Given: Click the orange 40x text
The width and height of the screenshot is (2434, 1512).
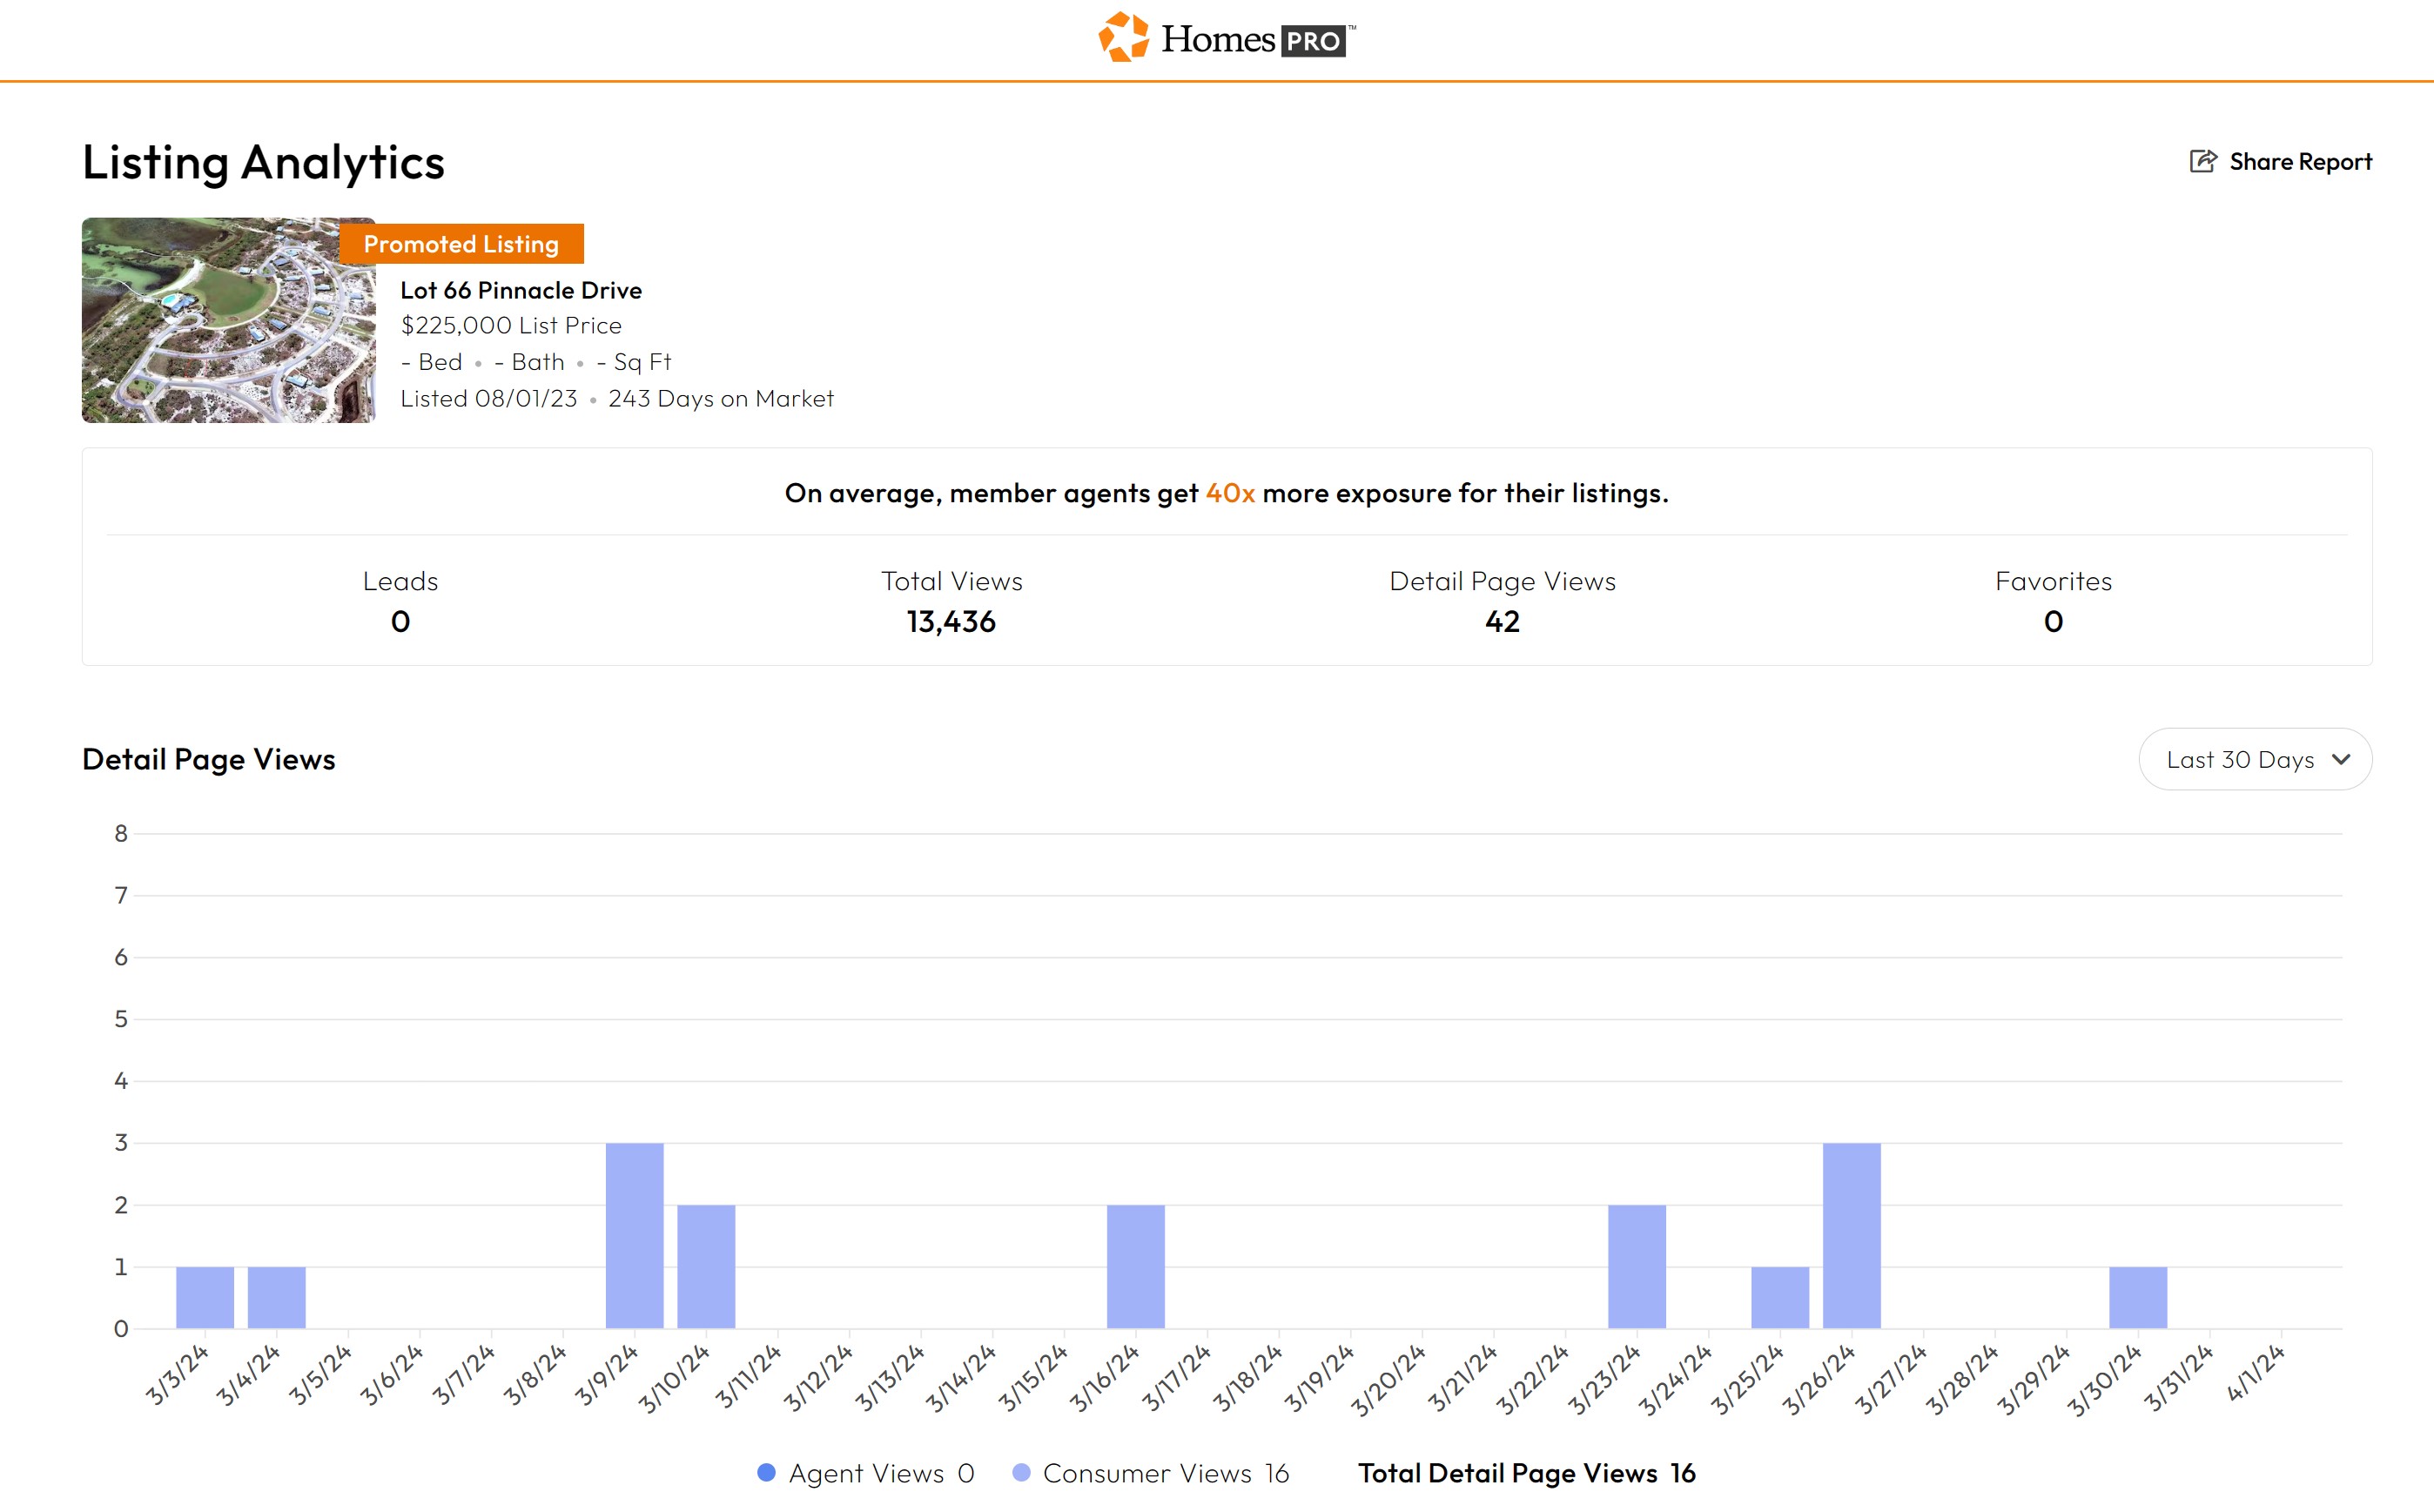Looking at the screenshot, I should pyautogui.click(x=1230, y=493).
